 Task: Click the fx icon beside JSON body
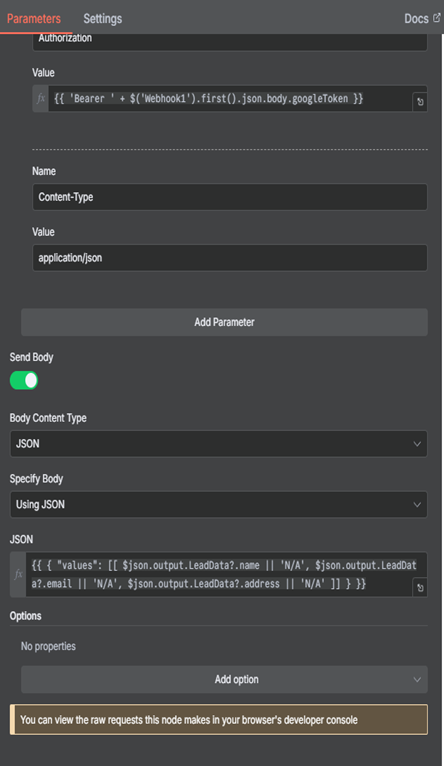(x=18, y=574)
